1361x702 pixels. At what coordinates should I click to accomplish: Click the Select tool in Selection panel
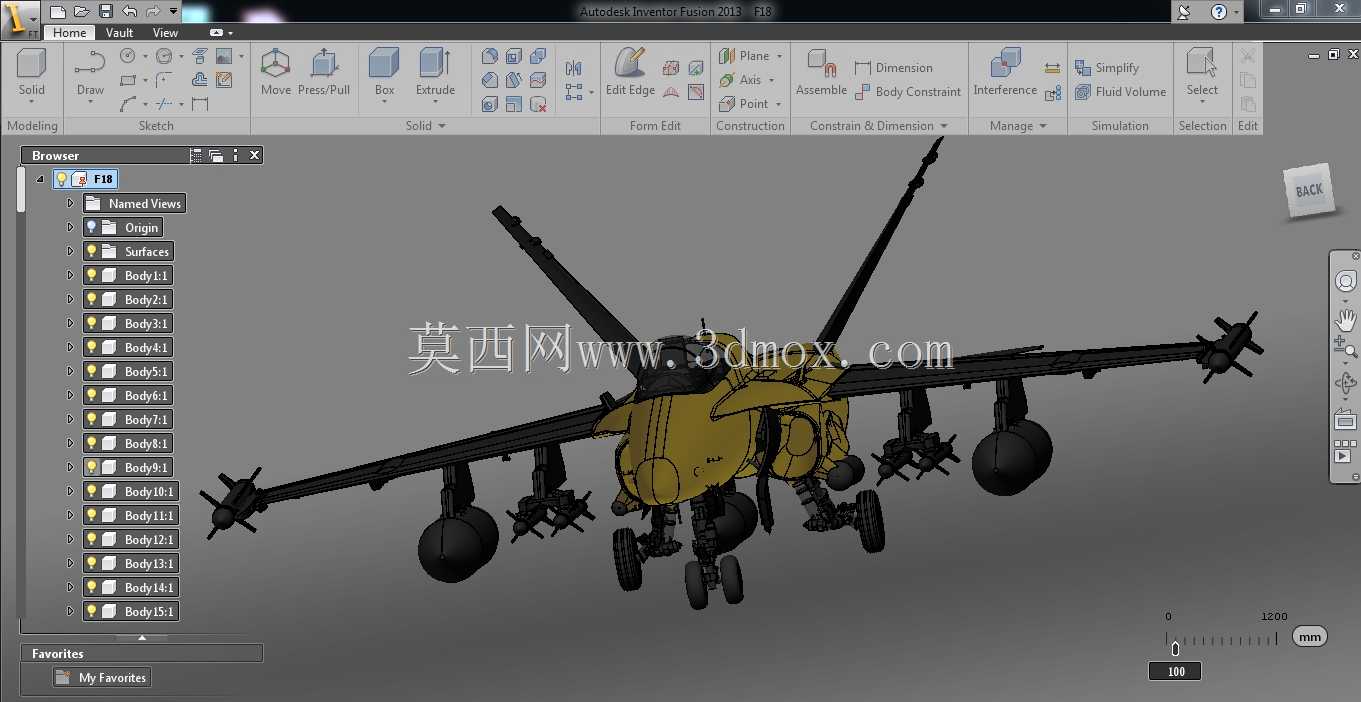(x=1202, y=73)
